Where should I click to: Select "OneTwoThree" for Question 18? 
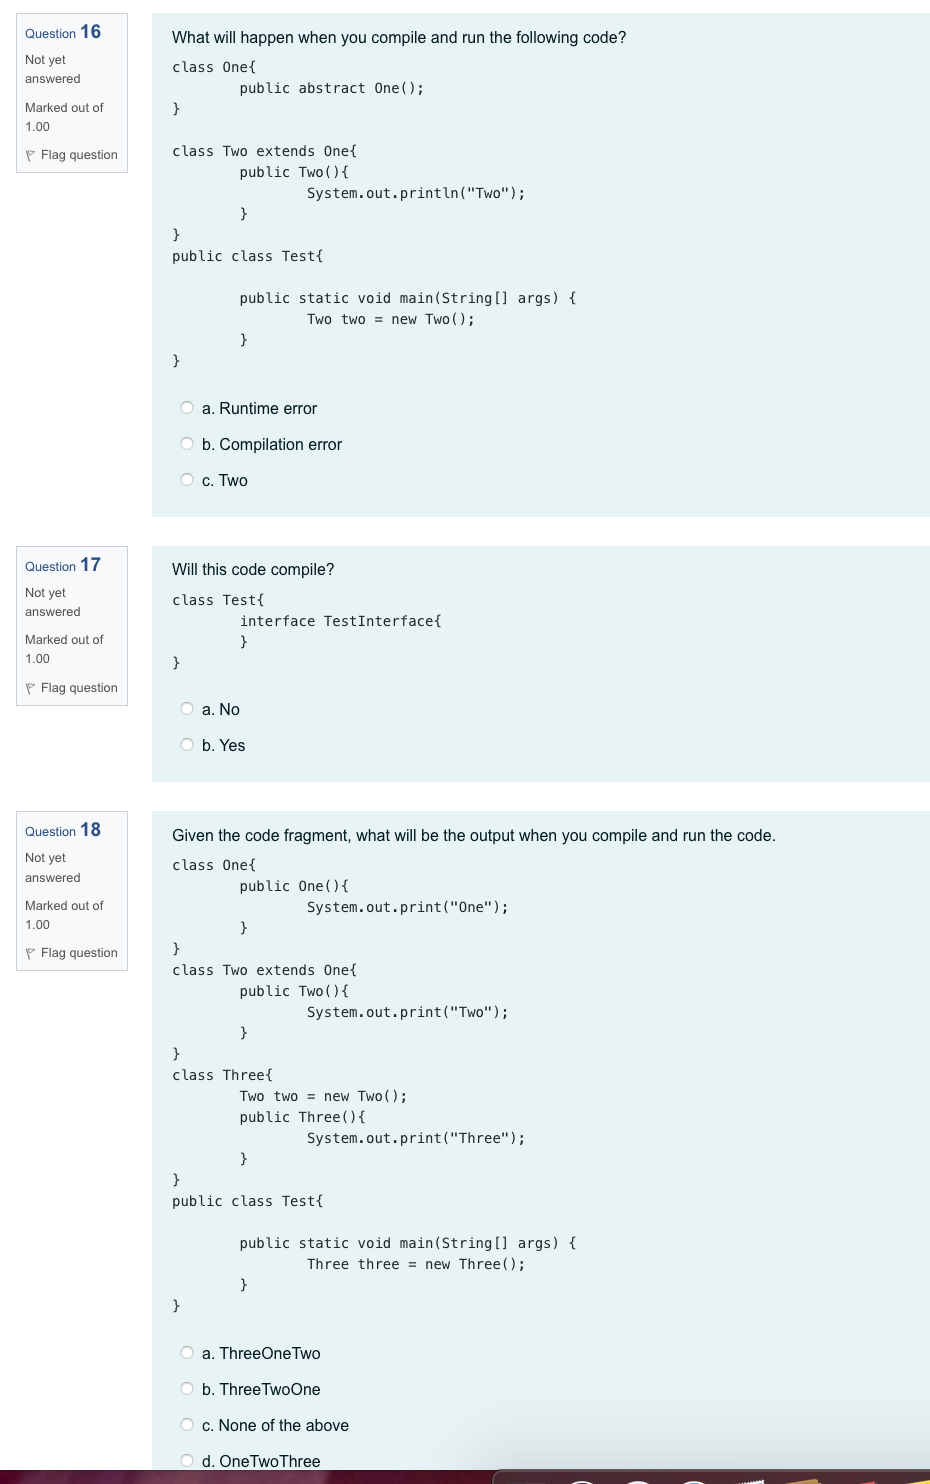tap(187, 1460)
